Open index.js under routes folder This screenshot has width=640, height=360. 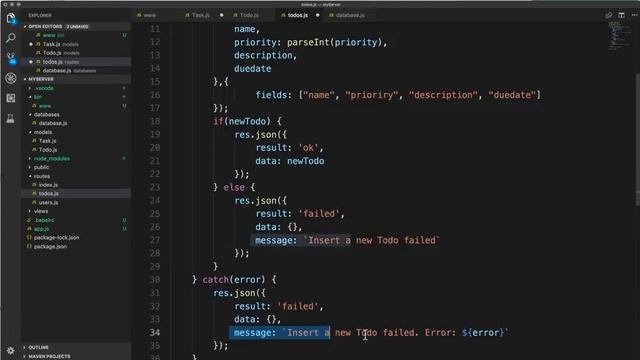(x=48, y=185)
